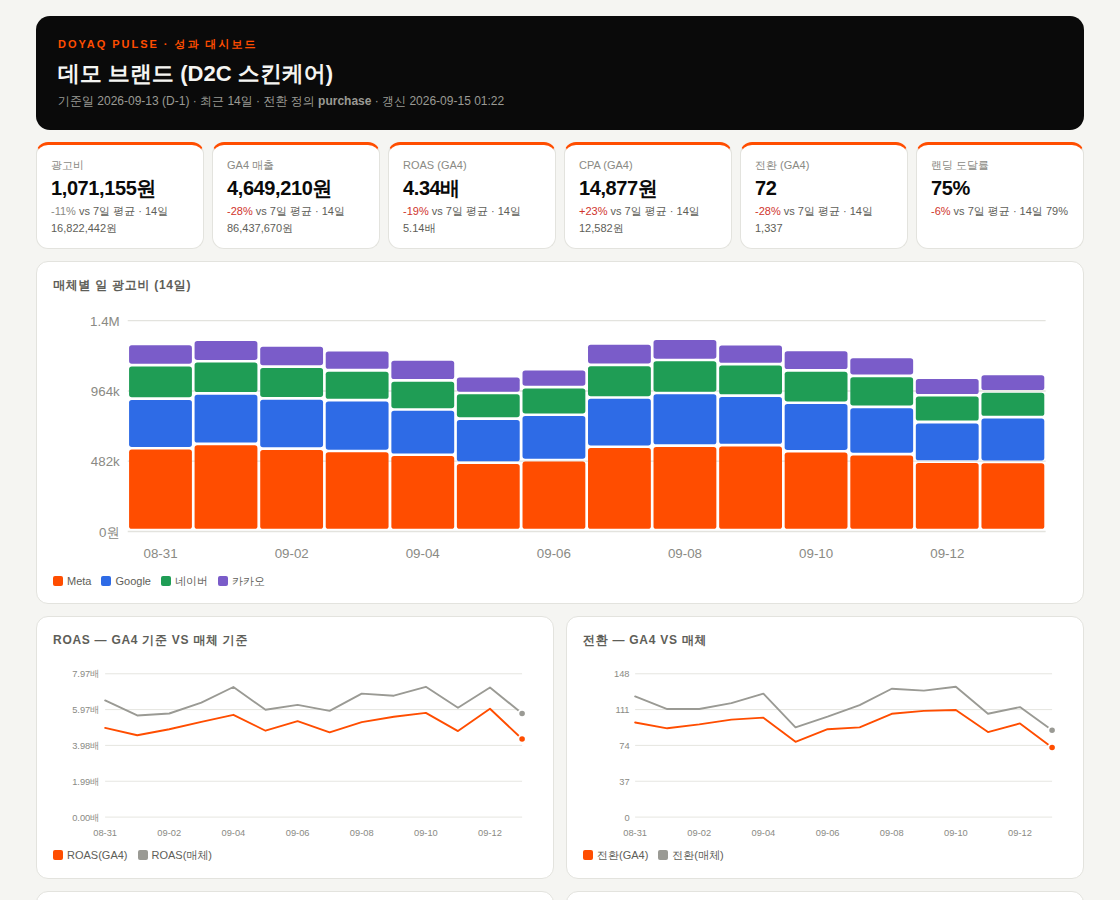Viewport: 1120px width, 900px height.
Task: Click the 09-06 x-axis label on ROAS chart
Action: click(297, 833)
